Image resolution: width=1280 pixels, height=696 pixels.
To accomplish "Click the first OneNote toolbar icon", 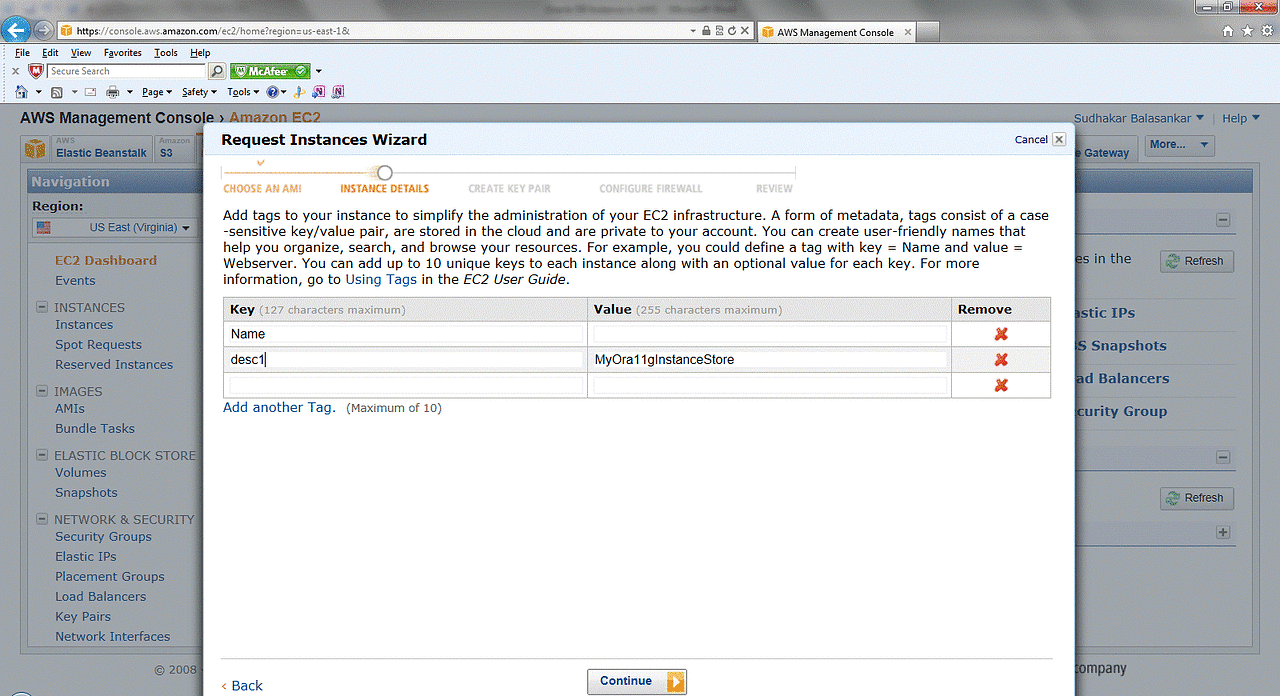I will [x=319, y=92].
